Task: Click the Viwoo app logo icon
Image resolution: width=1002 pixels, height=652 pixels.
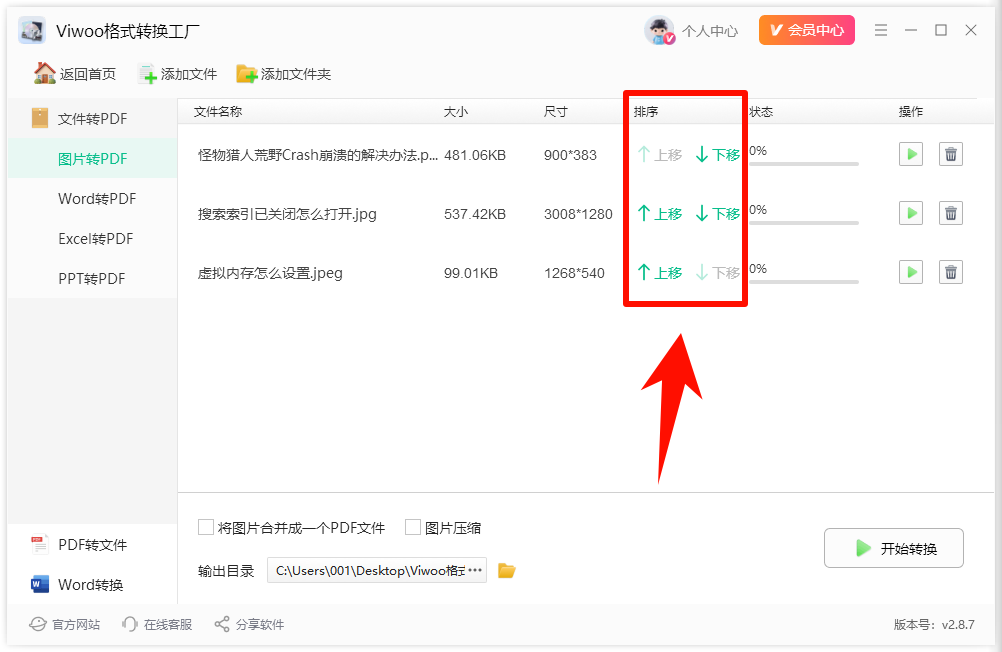Action: tap(32, 31)
